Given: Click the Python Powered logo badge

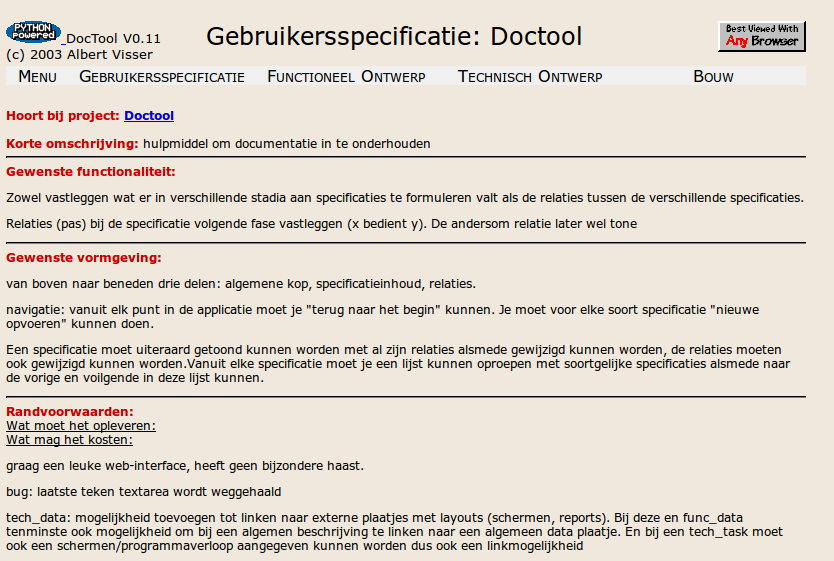Looking at the screenshot, I should point(34,32).
